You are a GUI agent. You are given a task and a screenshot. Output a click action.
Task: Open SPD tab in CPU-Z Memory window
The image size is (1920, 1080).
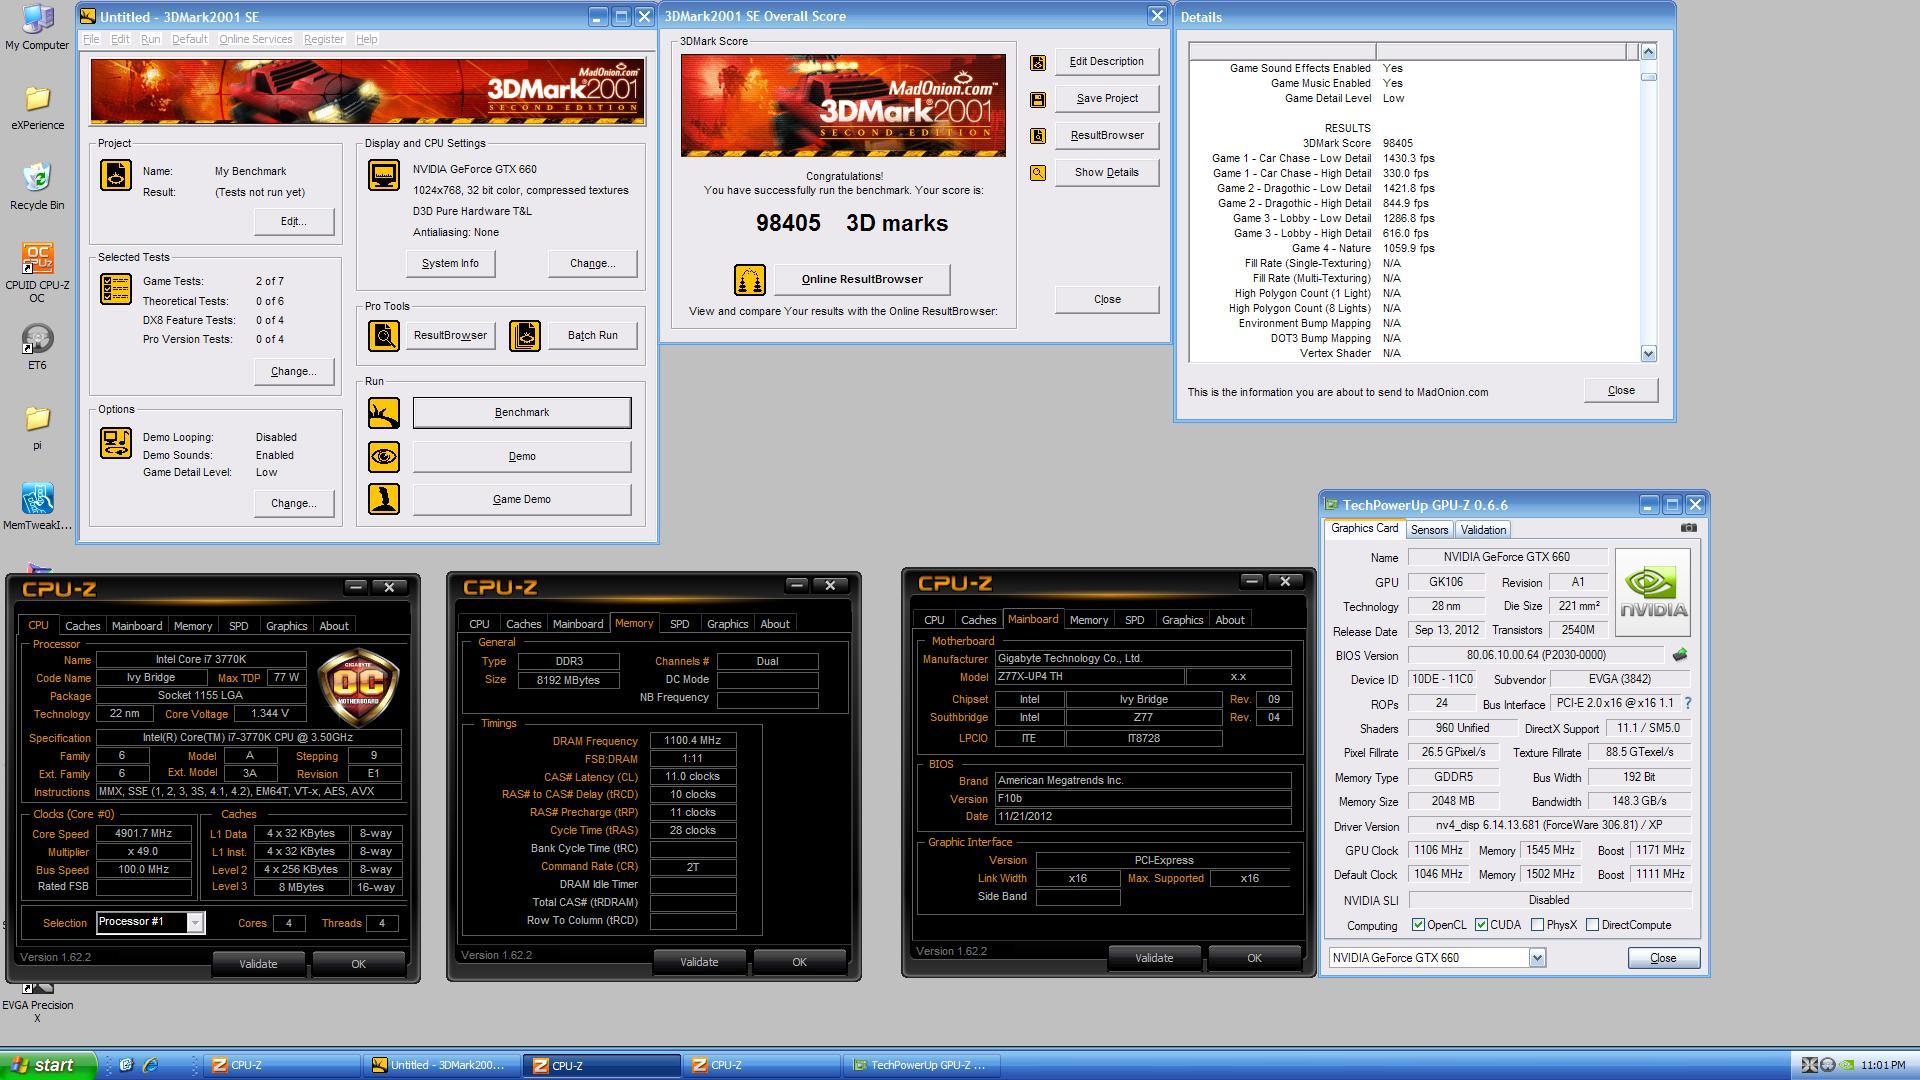tap(679, 624)
